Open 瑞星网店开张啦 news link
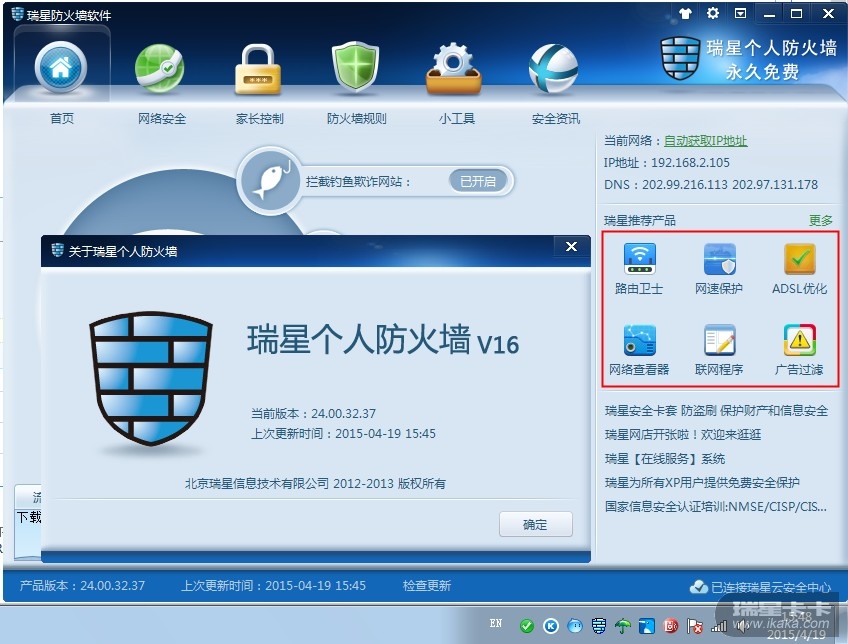This screenshot has height=644, width=848. [683, 435]
